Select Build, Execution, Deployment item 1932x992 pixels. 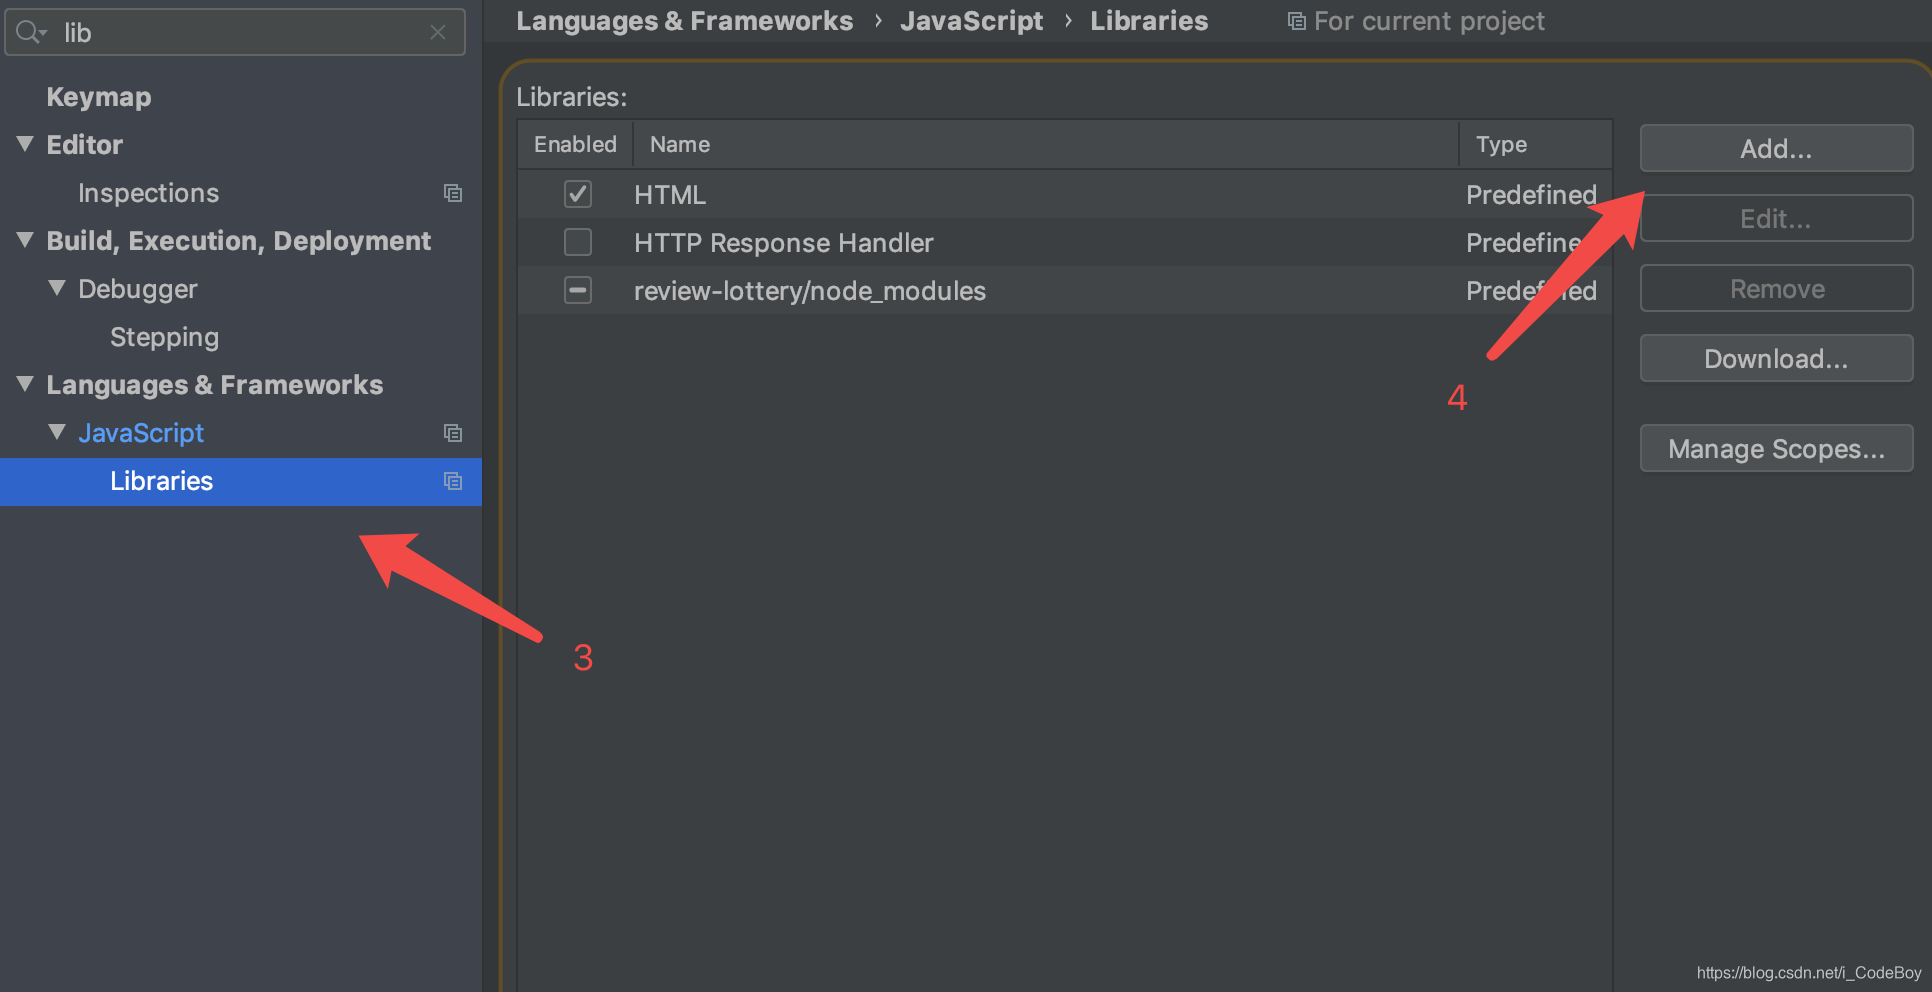pyautogui.click(x=239, y=241)
